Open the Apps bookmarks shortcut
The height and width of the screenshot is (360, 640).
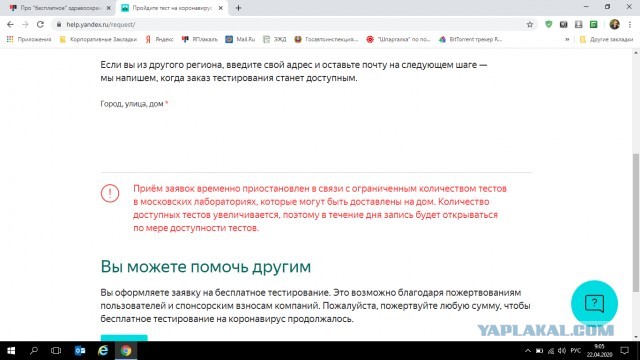tap(29, 39)
